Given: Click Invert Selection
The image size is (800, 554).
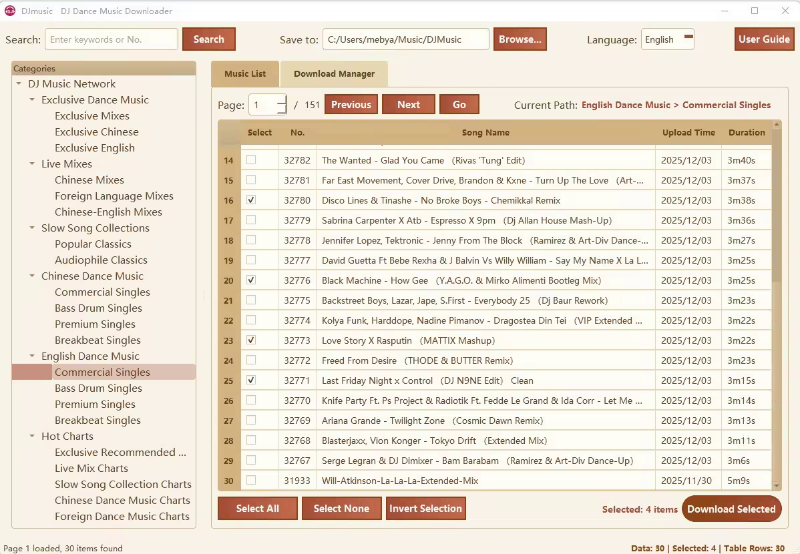Looking at the screenshot, I should pos(426,508).
